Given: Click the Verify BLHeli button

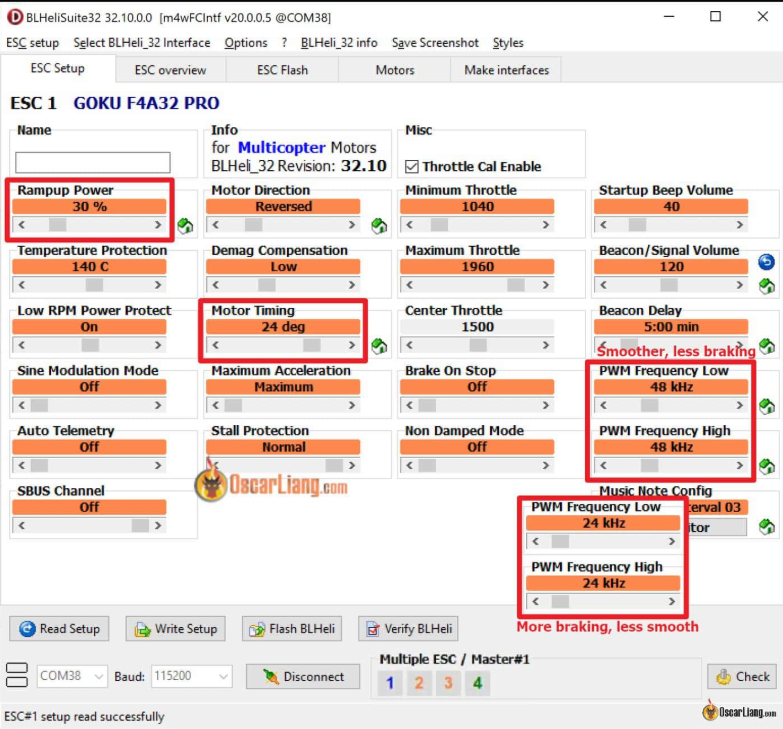Looking at the screenshot, I should pyautogui.click(x=408, y=629).
